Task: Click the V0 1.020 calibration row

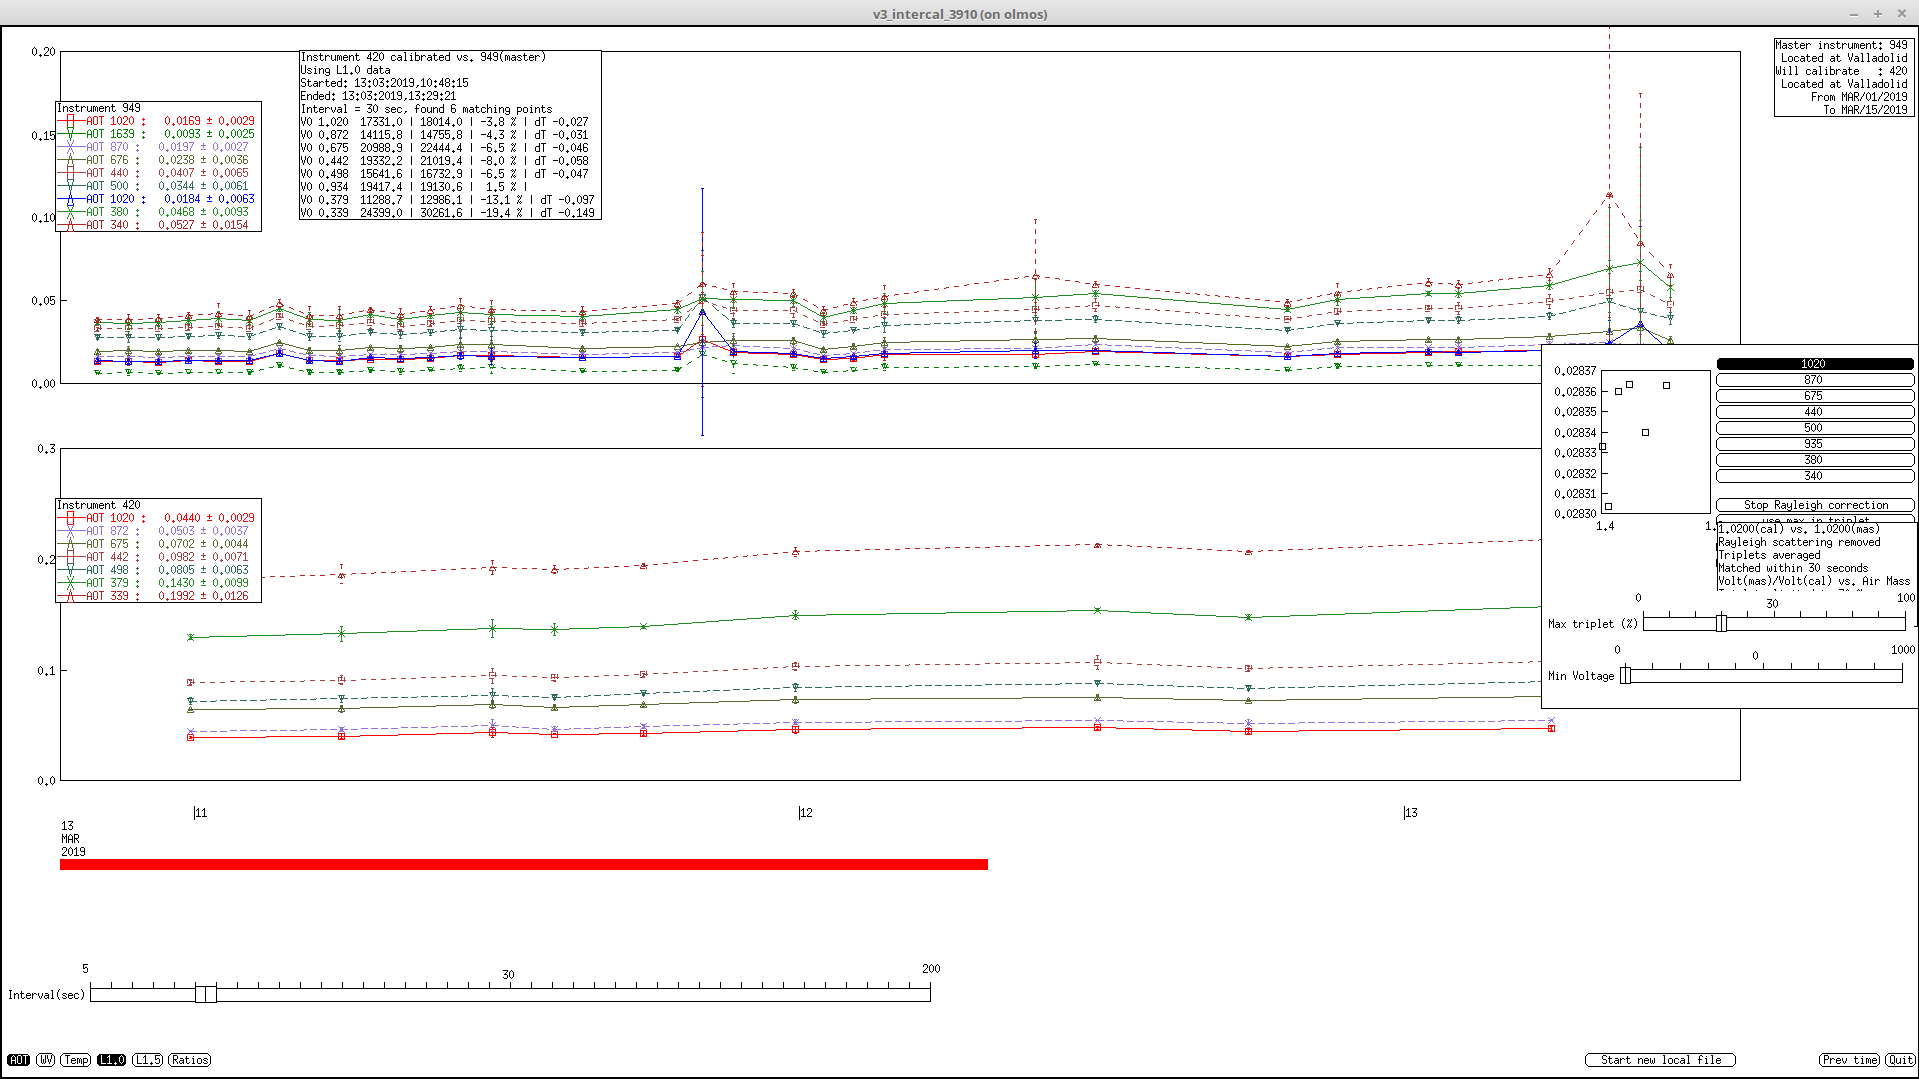Action: point(445,122)
